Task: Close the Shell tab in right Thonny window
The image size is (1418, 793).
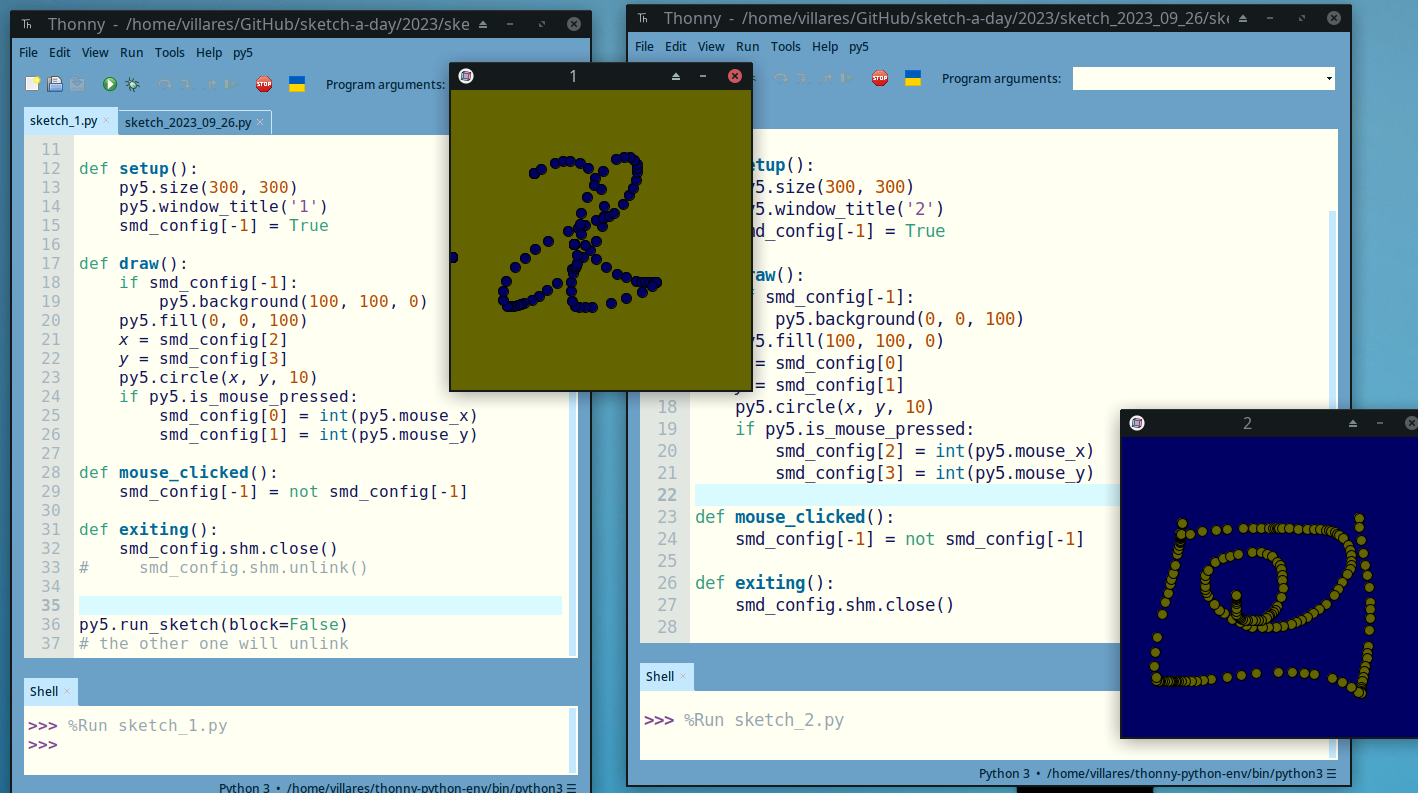Action: tap(683, 677)
